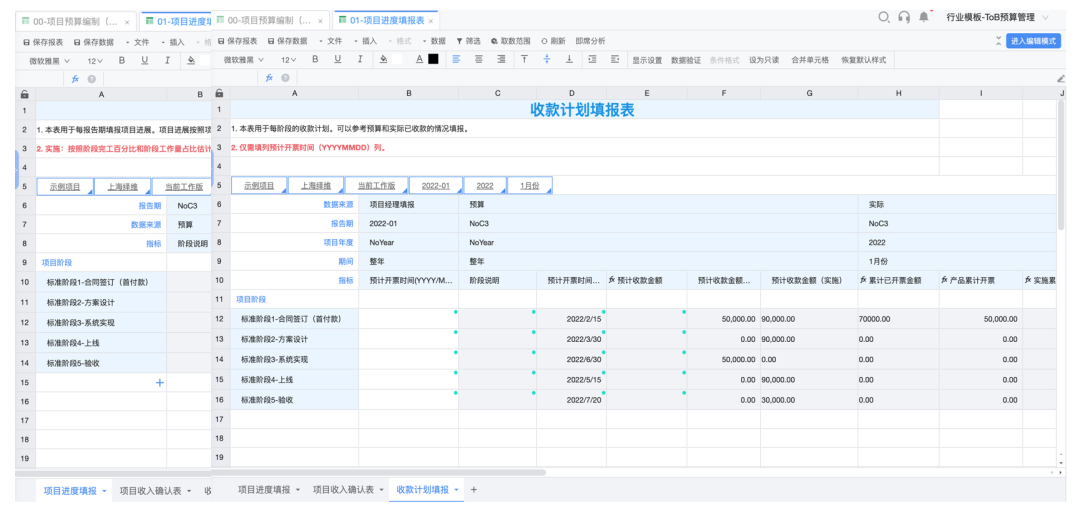Expand the 收款计划填报 sheet tab arrow
This screenshot has width=1080, height=513.
[456, 490]
